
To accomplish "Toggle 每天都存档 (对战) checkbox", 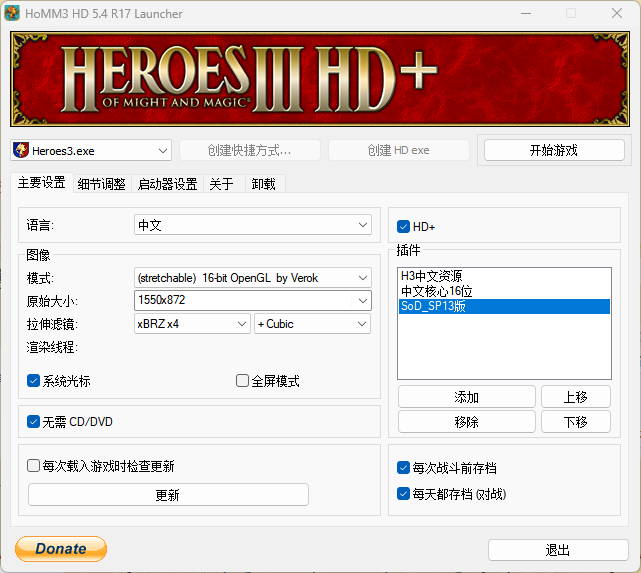I will 403,494.
